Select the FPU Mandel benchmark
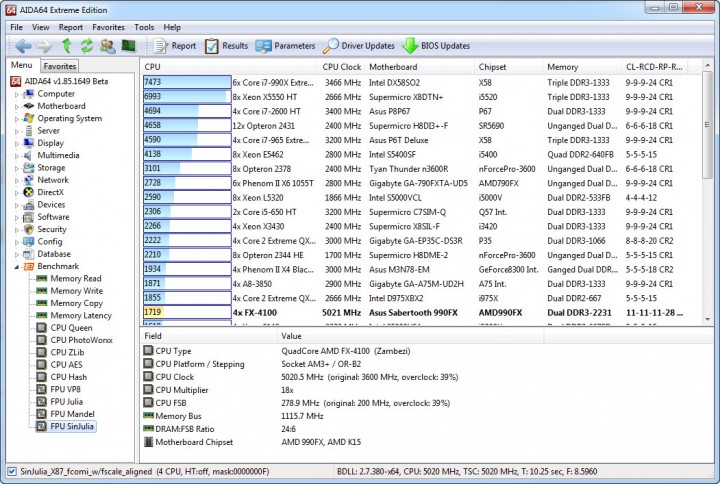 pos(66,414)
